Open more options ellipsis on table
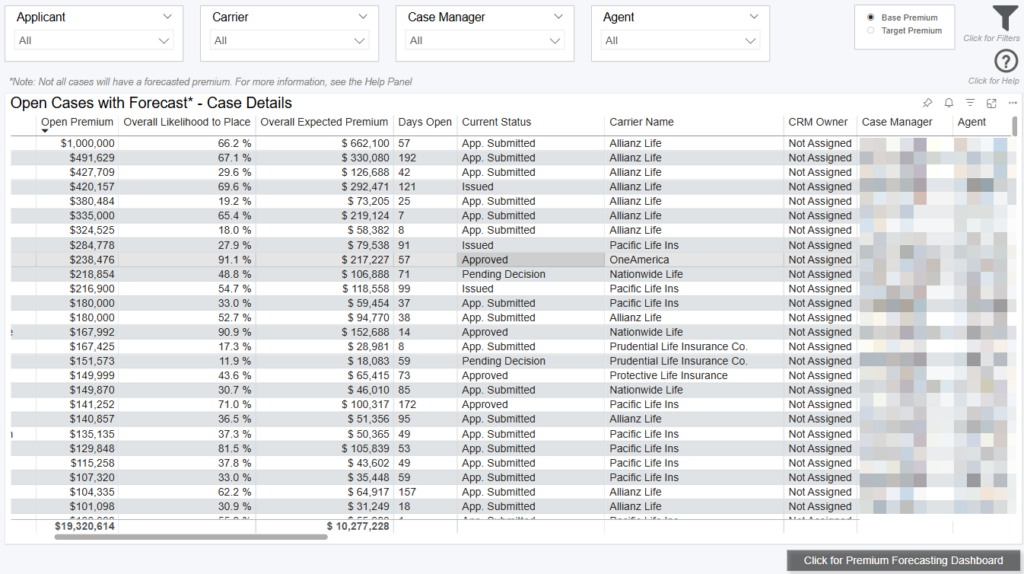Screen dimensions: 1024x574 [x=1012, y=103]
